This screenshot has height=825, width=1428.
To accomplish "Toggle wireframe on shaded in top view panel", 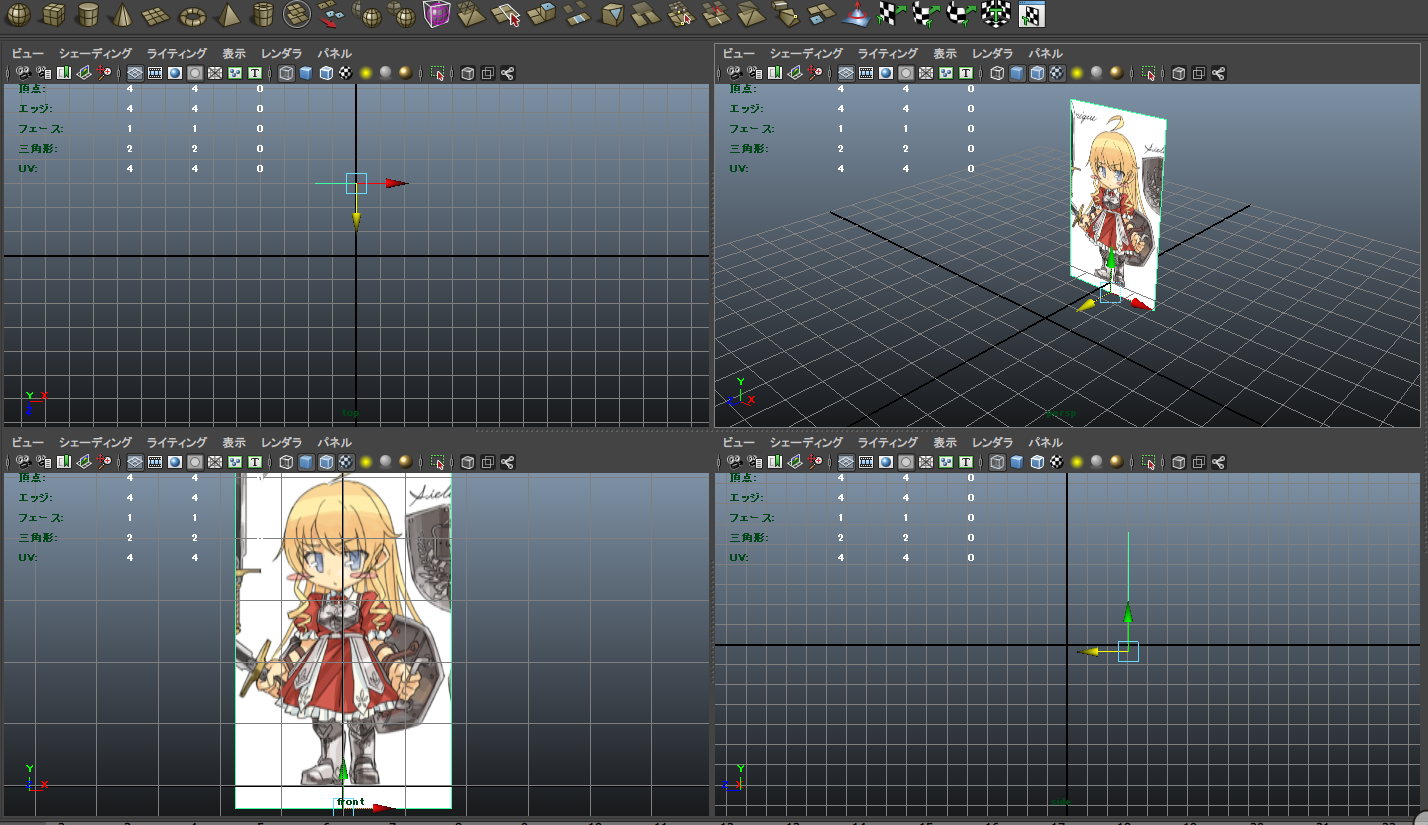I will [326, 73].
